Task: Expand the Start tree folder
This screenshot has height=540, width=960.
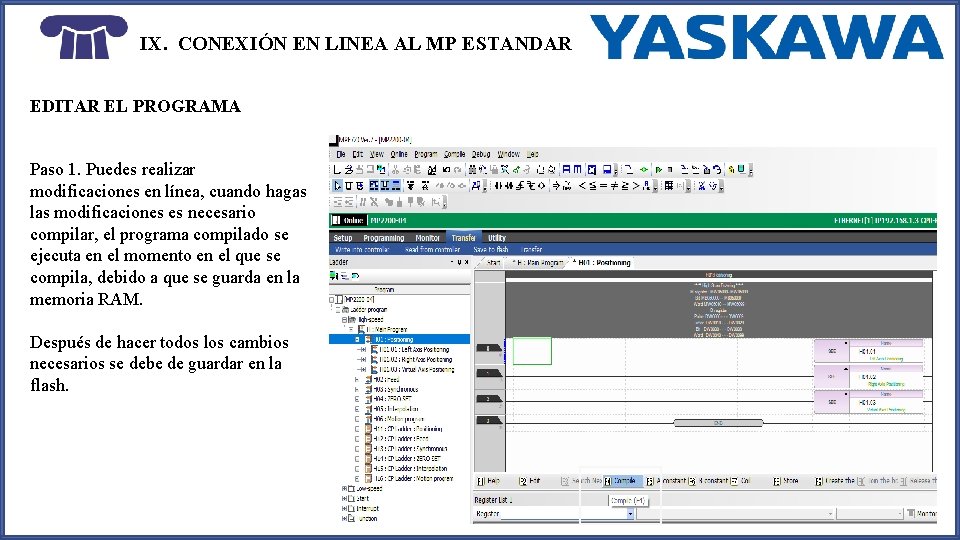Action: [x=344, y=499]
